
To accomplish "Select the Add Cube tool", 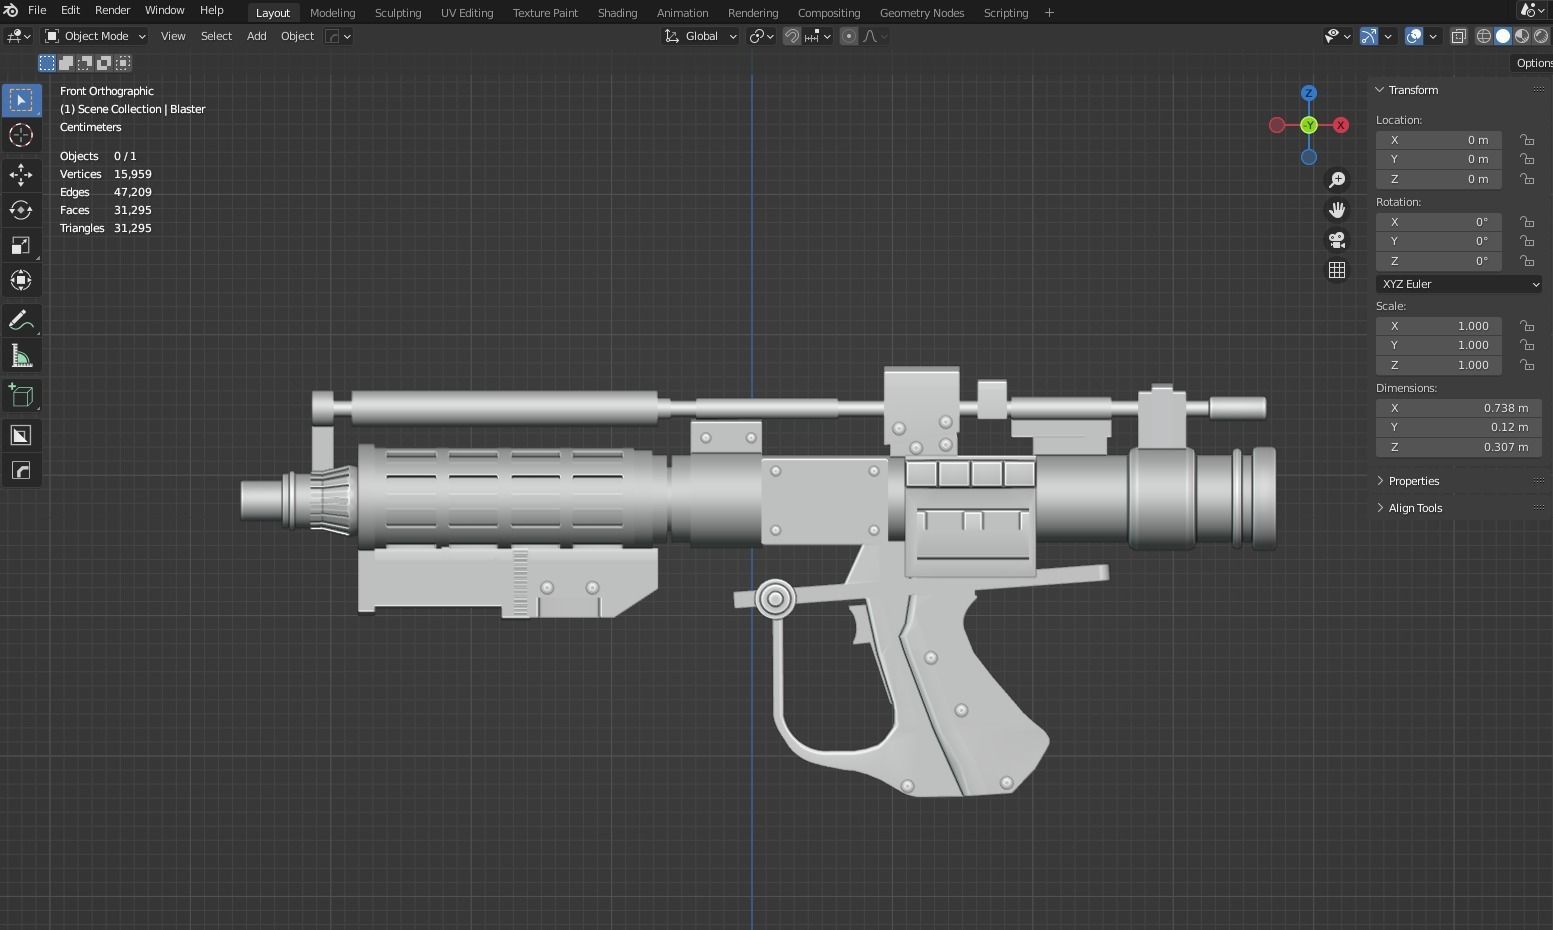I will [x=21, y=395].
